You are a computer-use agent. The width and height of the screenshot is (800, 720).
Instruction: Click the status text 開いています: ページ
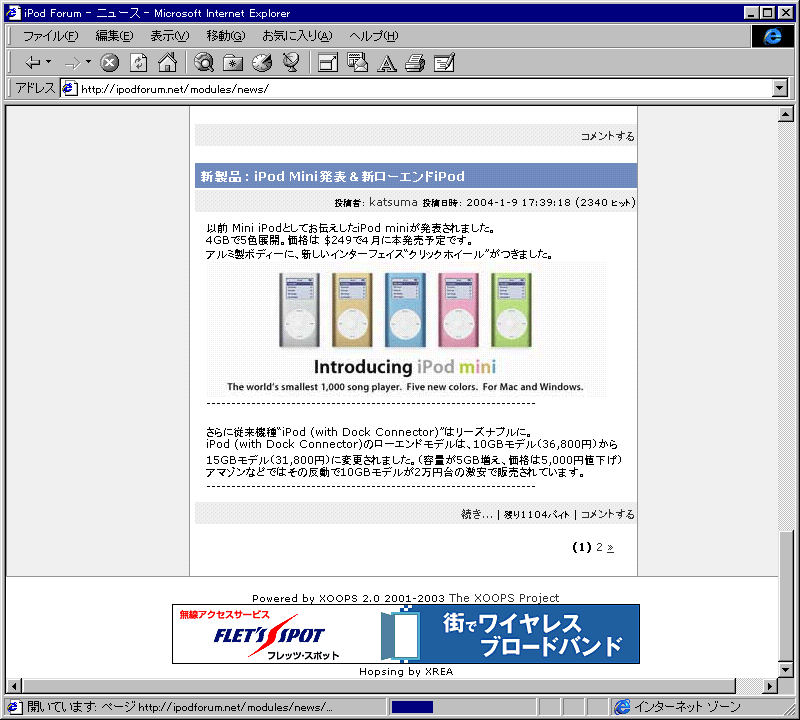pyautogui.click(x=81, y=707)
